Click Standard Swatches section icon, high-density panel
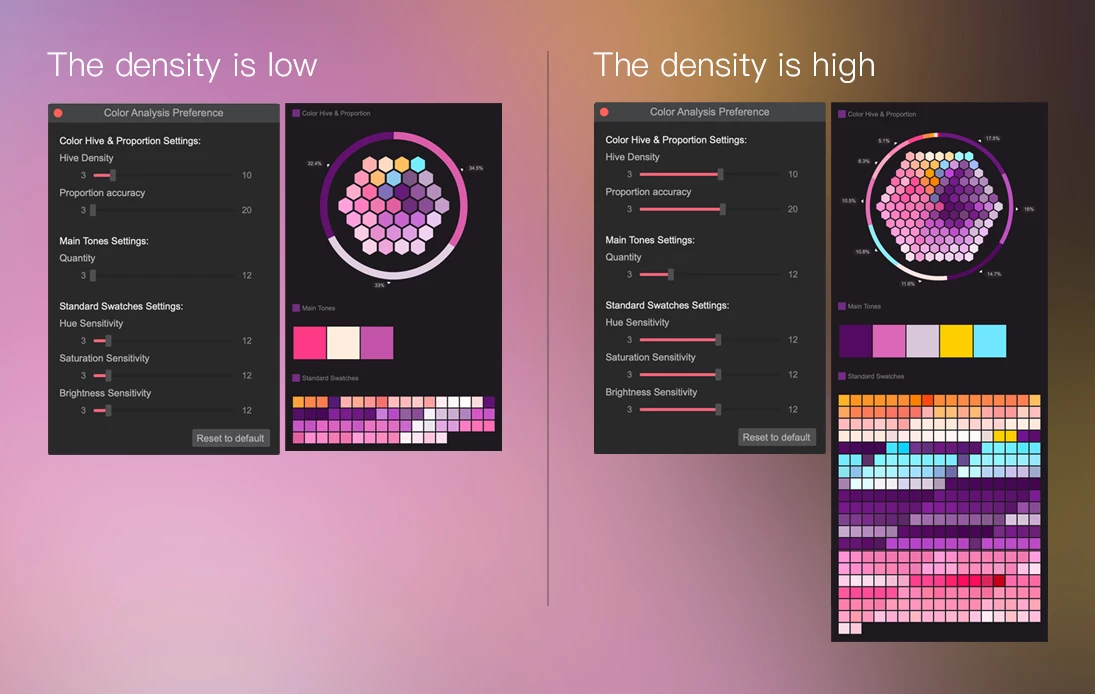This screenshot has width=1095, height=694. coord(842,376)
